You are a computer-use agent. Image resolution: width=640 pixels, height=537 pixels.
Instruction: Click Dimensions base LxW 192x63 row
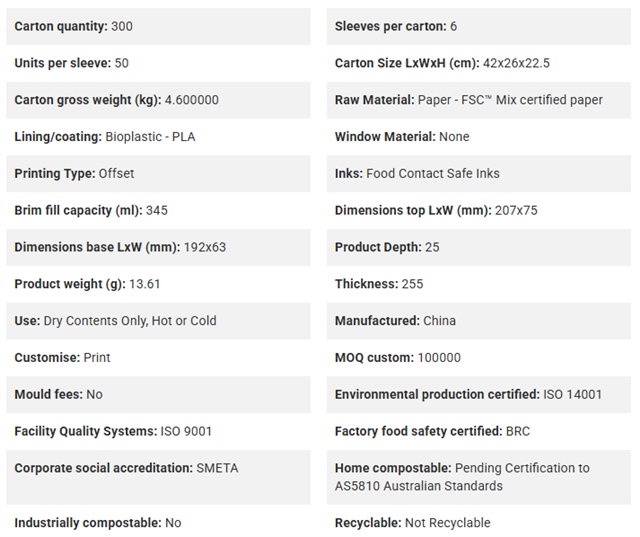pos(158,247)
